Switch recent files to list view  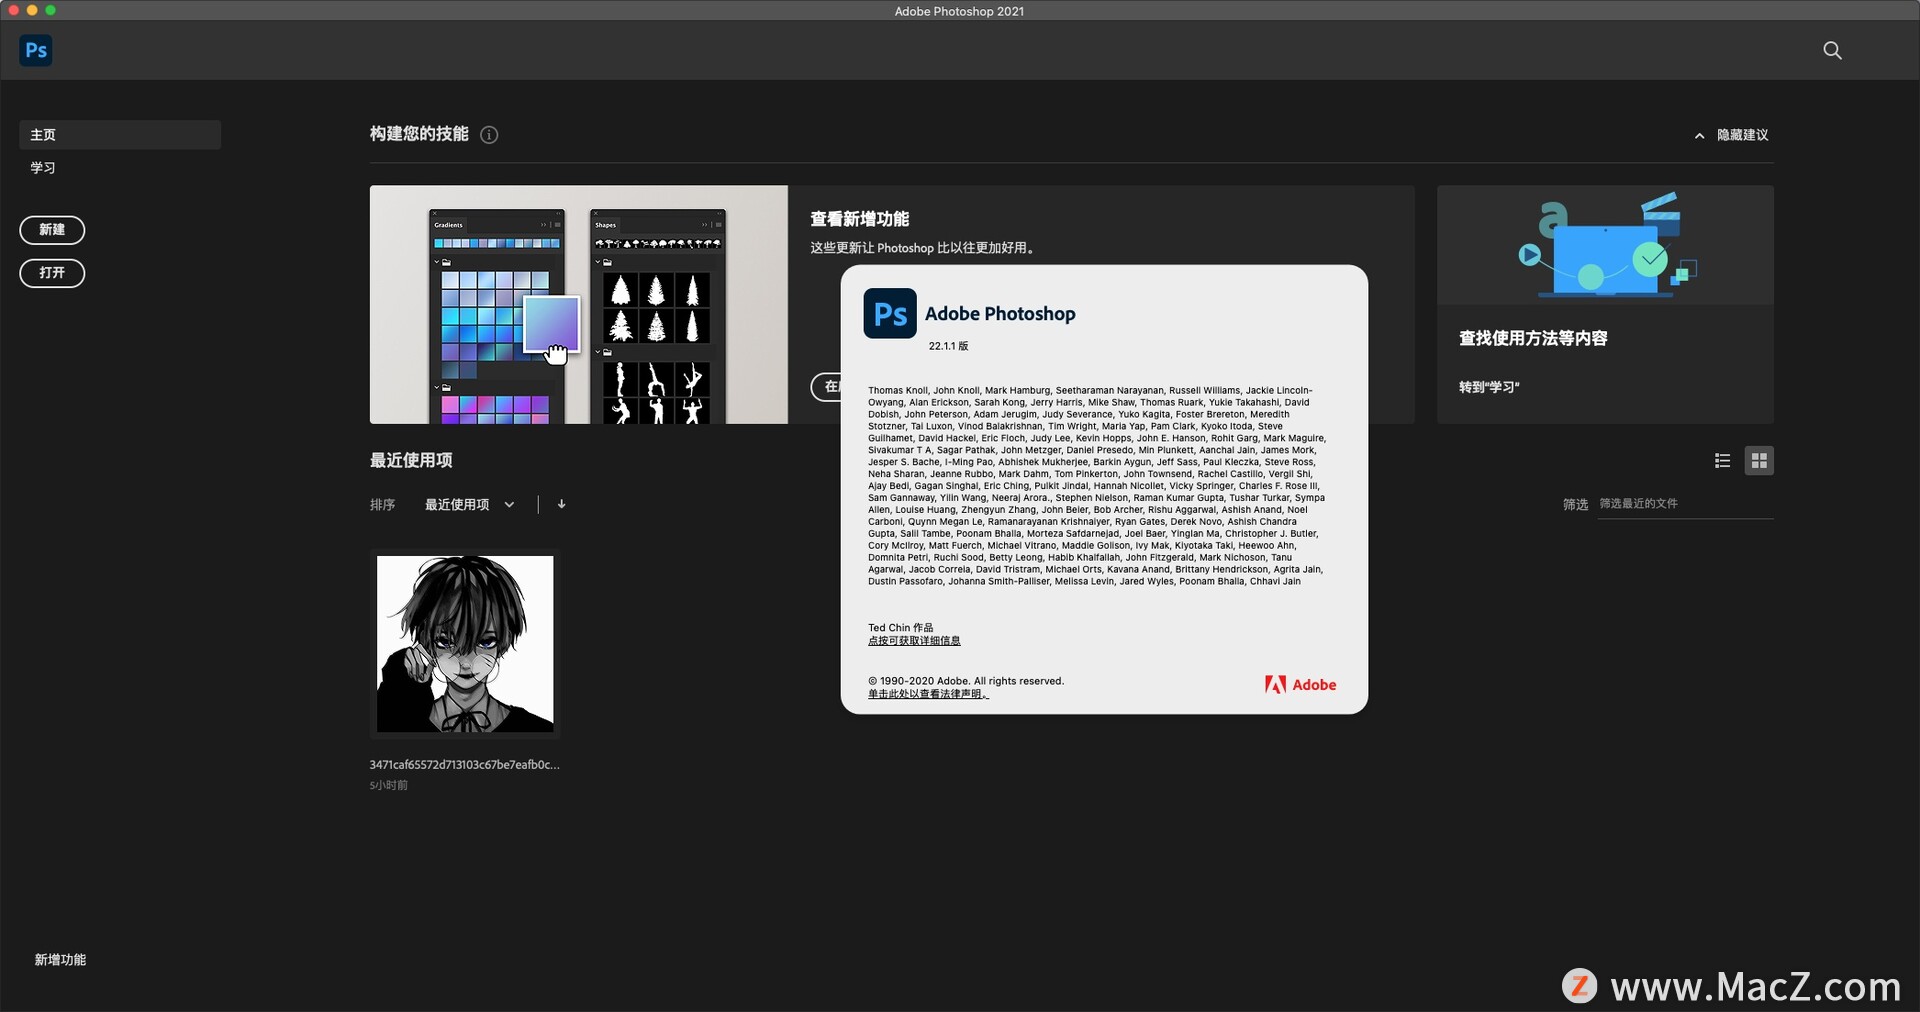pyautogui.click(x=1722, y=460)
